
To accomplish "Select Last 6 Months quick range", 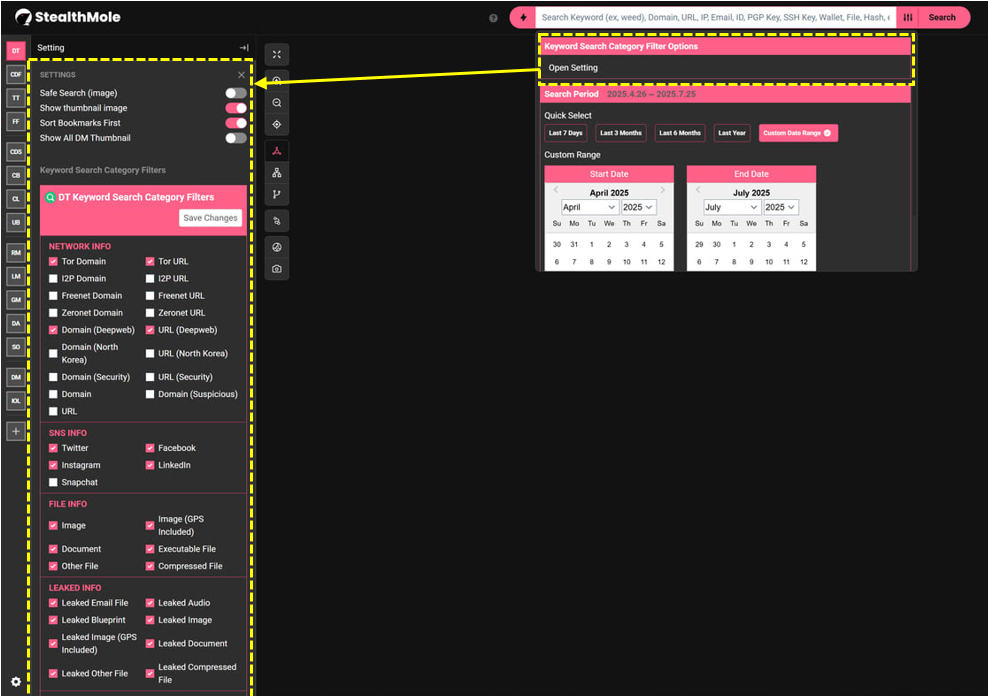I will 680,134.
